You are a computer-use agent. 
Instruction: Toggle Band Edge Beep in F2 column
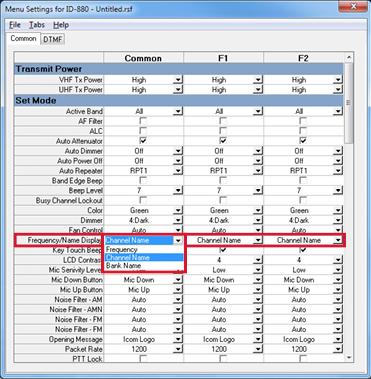click(x=303, y=181)
